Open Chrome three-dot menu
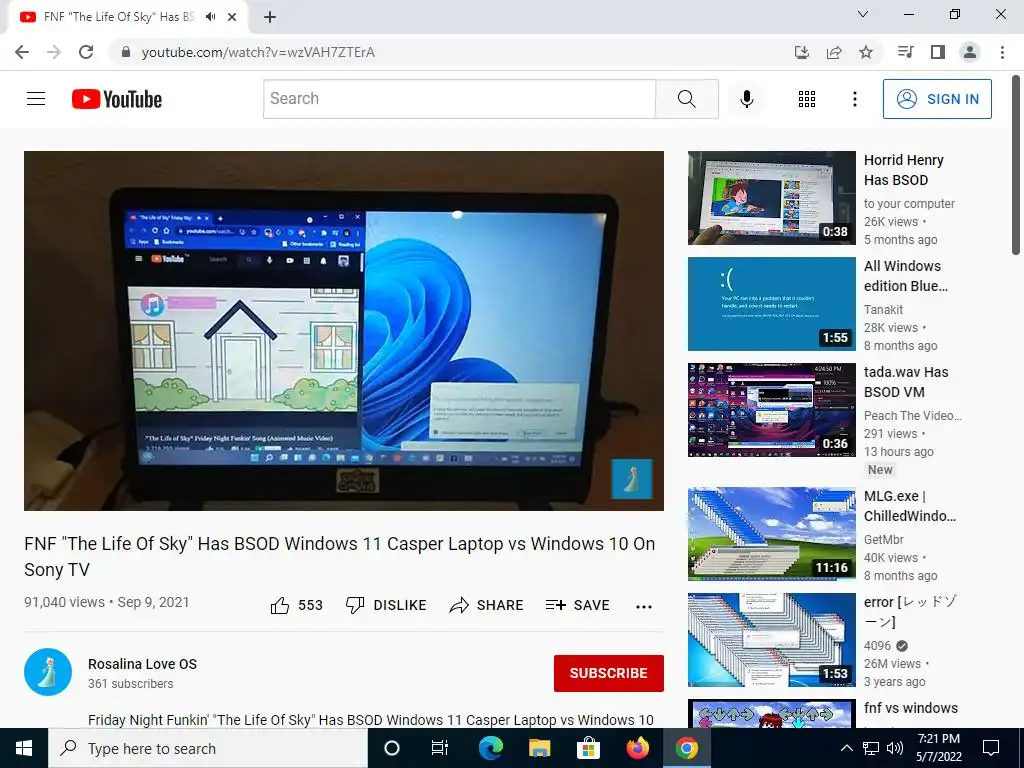 pyautogui.click(x=1002, y=52)
